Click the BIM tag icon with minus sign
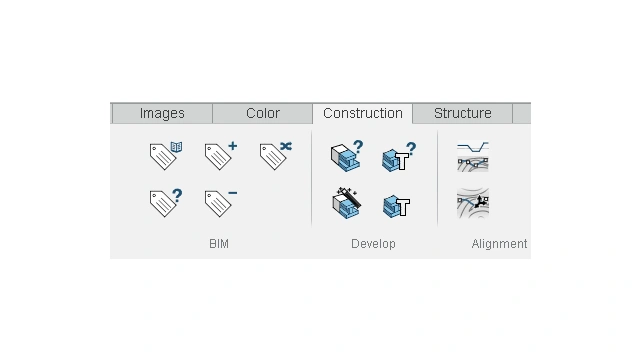Viewport: 640px width, 360px height. coord(221,202)
